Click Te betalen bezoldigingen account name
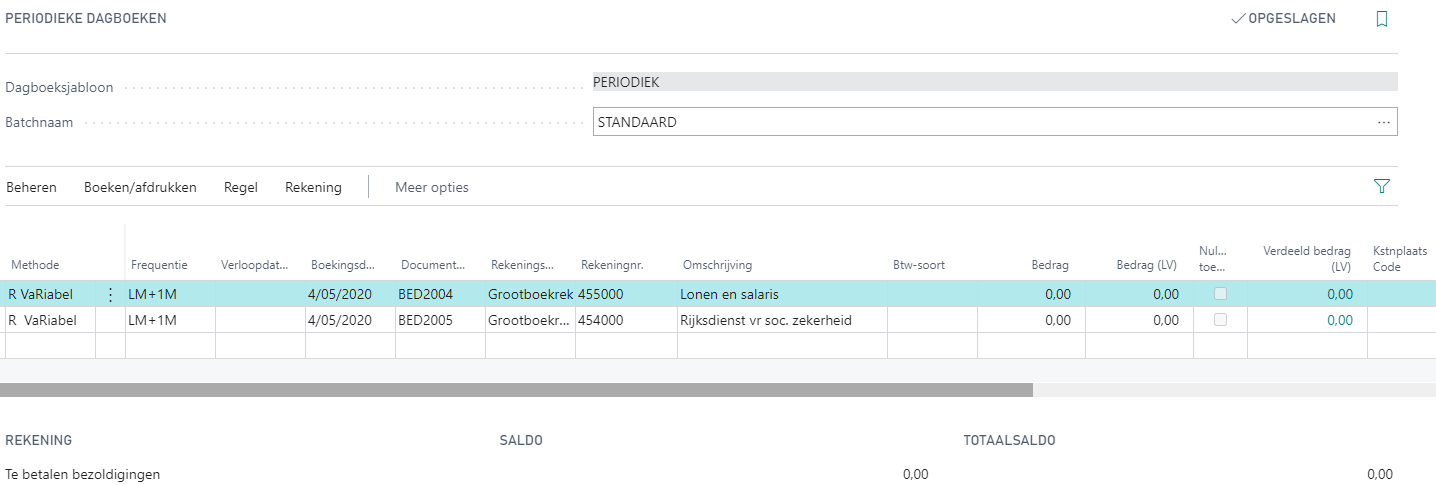Viewport: 1436px width, 485px height. [83, 474]
